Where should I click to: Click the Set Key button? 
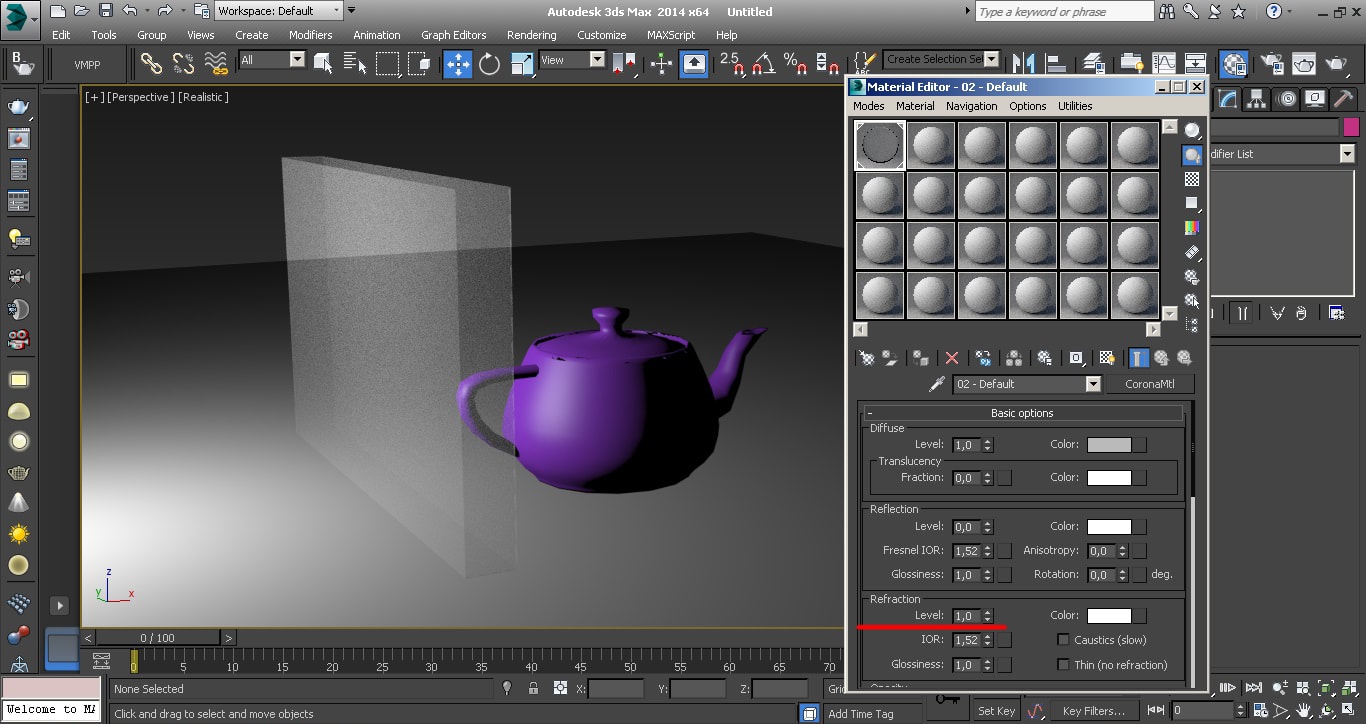coord(996,711)
